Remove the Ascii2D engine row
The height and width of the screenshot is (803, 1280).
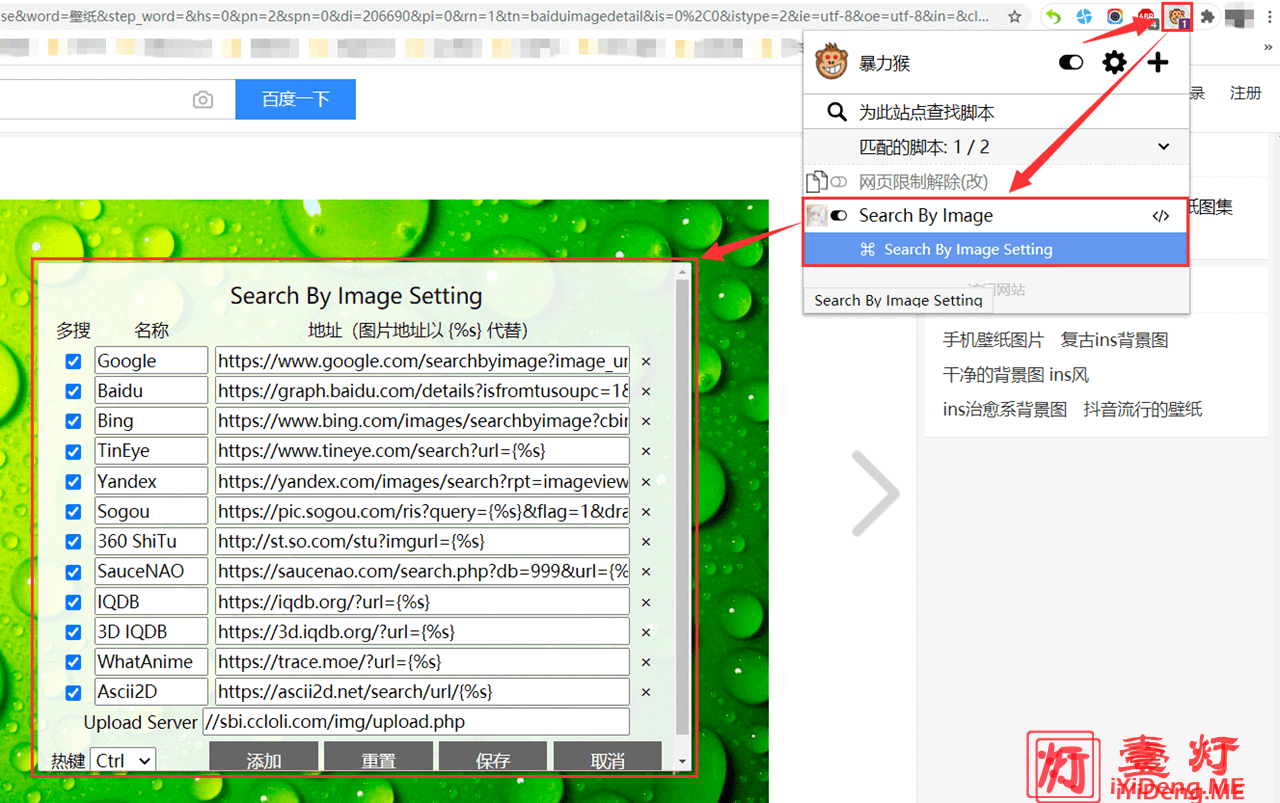(645, 693)
